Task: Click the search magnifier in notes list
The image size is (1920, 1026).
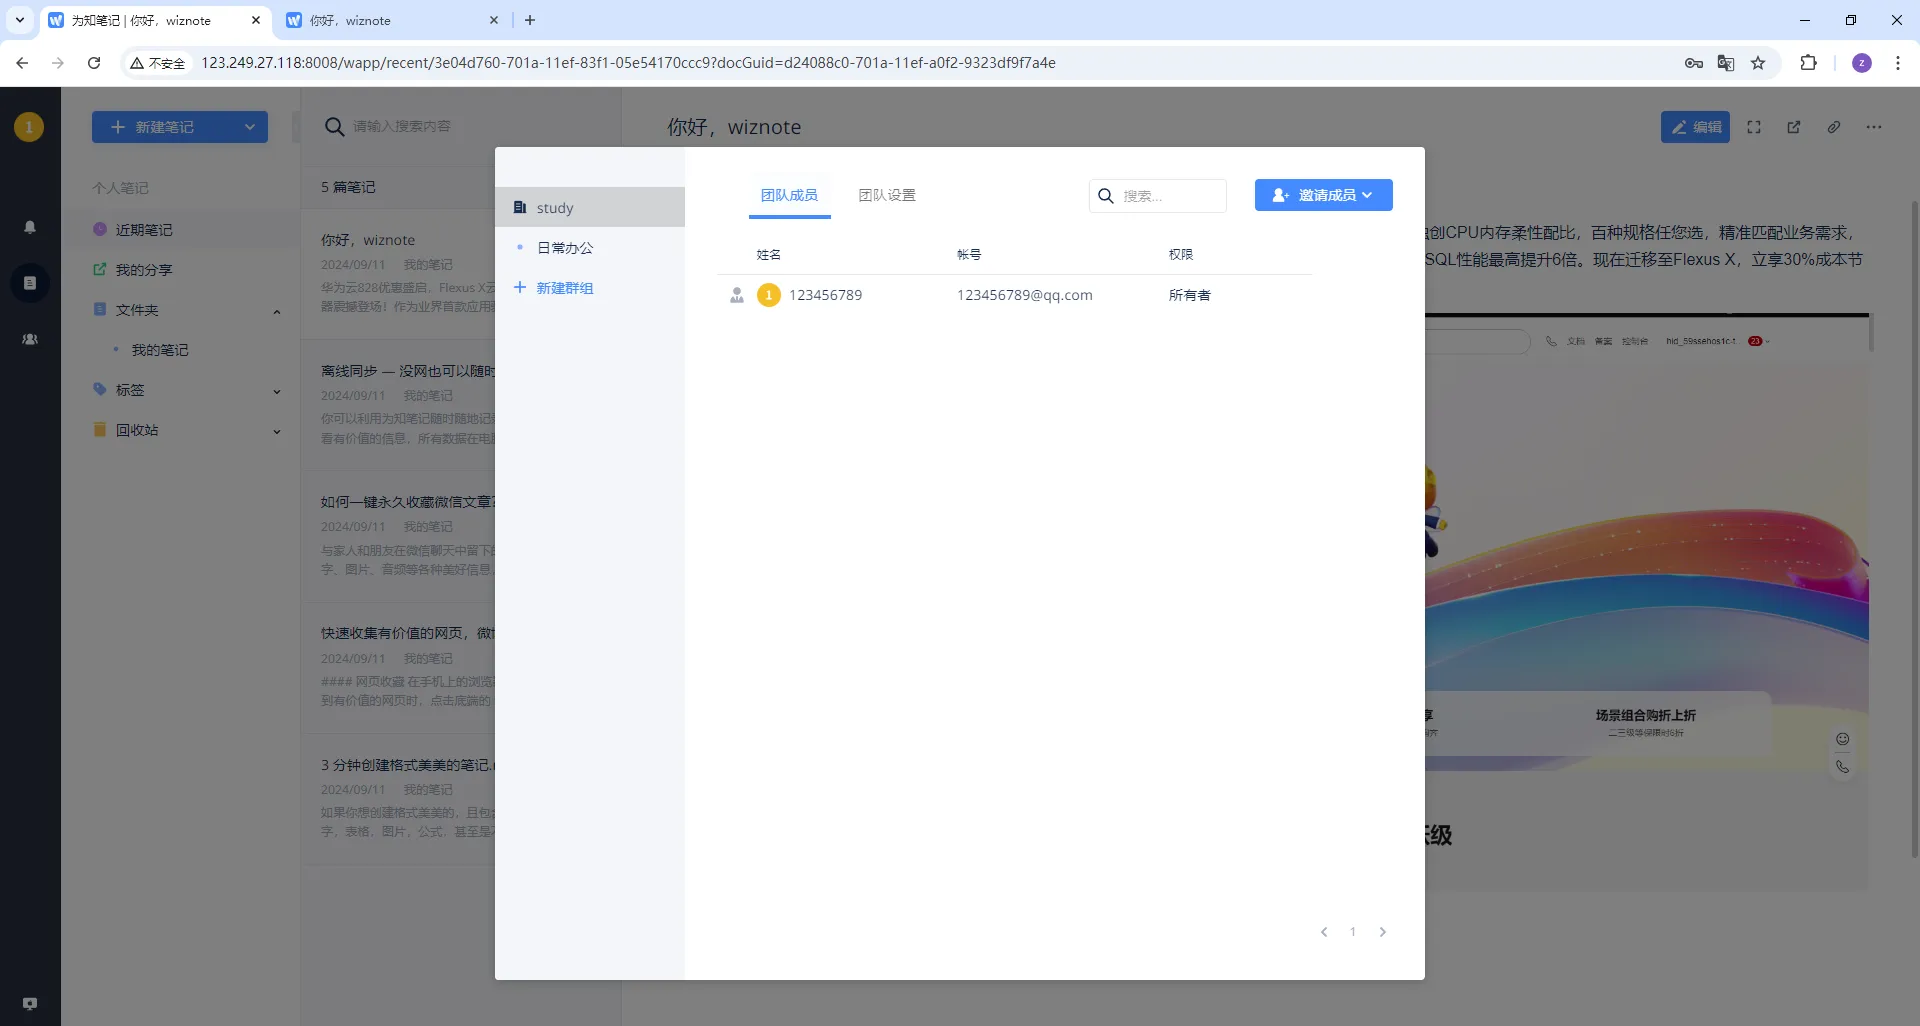Action: pyautogui.click(x=335, y=127)
